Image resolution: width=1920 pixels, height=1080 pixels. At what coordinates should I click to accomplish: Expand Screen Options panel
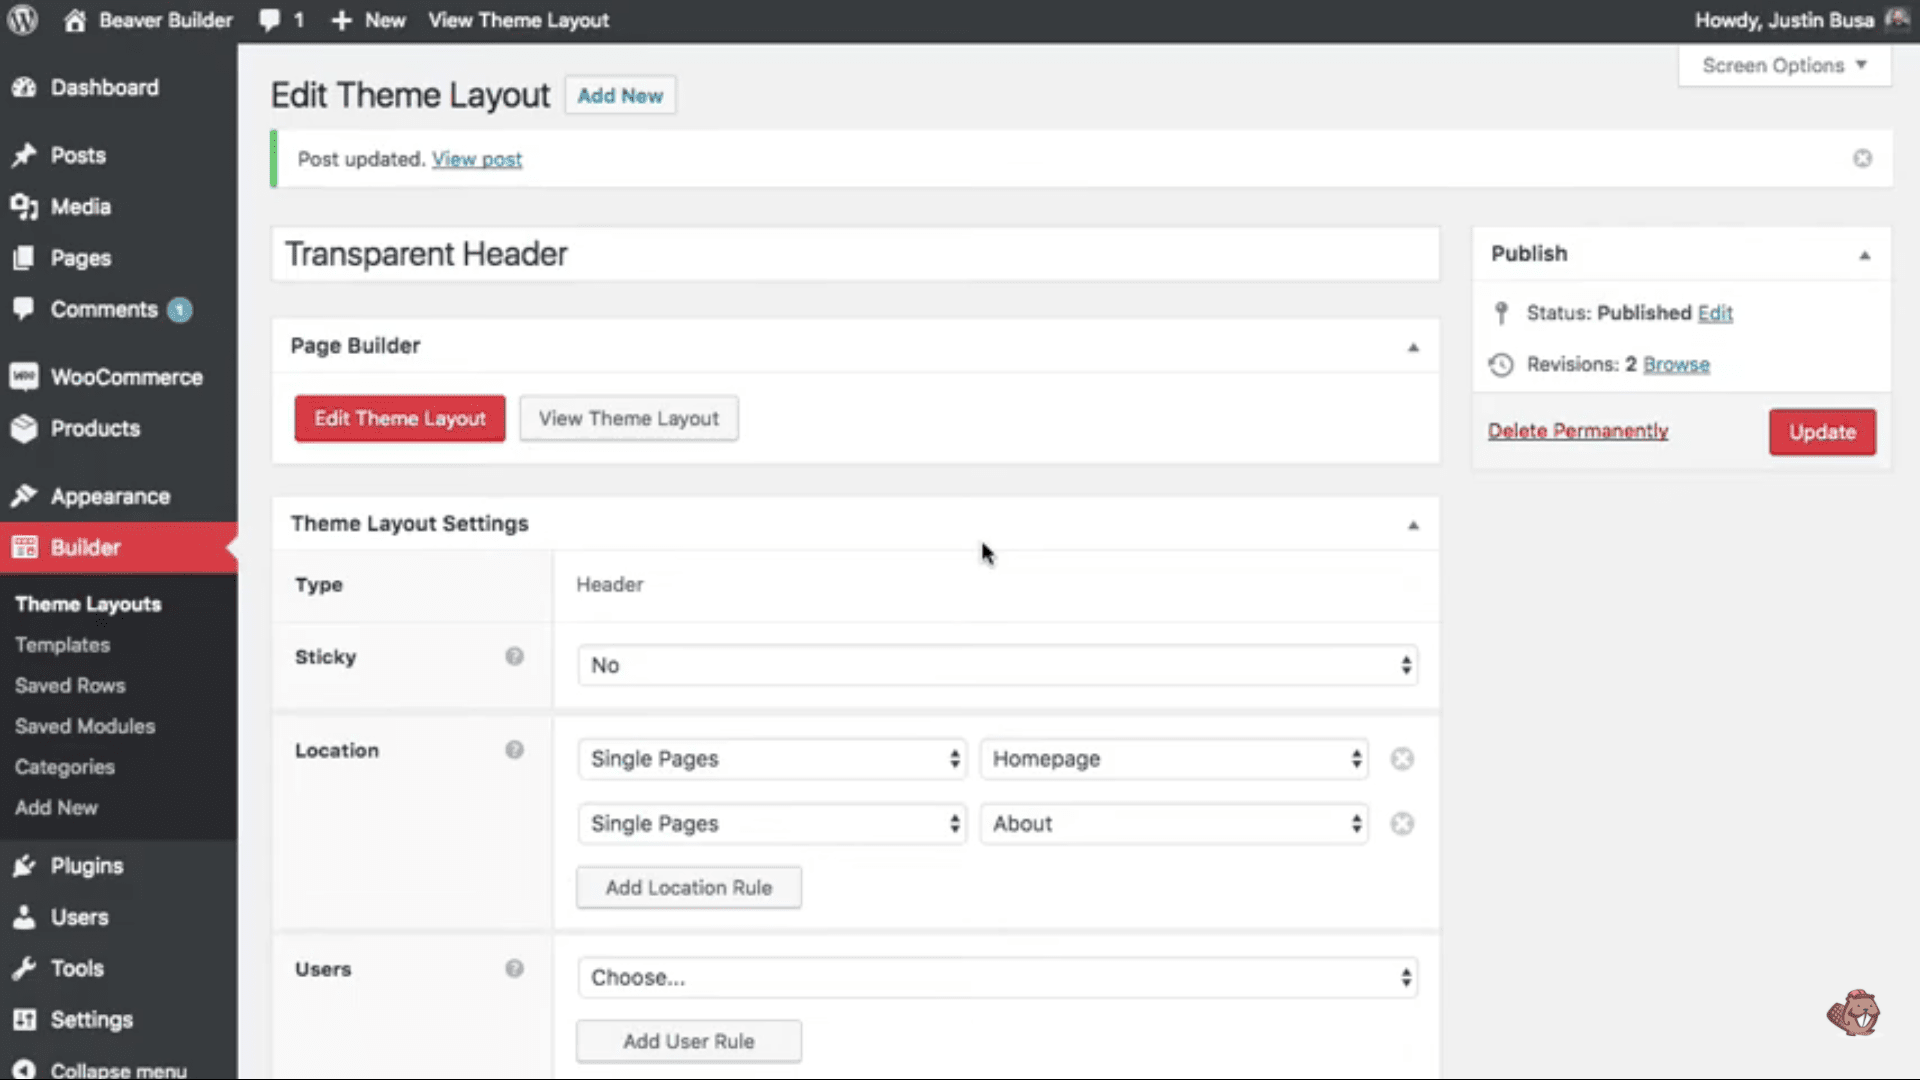coord(1784,65)
